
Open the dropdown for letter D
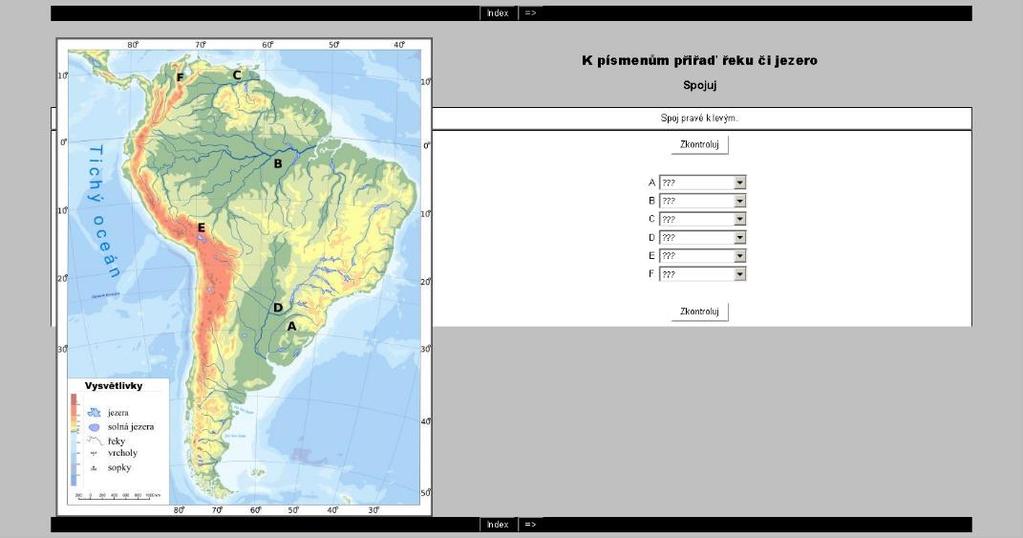pos(702,237)
